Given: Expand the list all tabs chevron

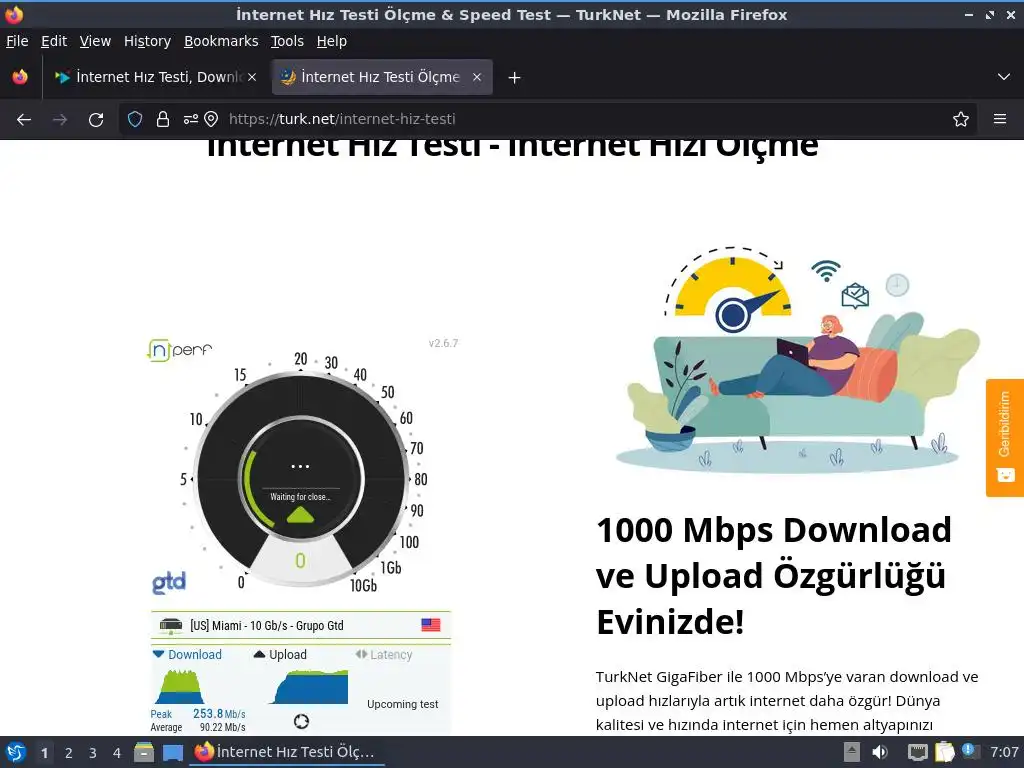Looking at the screenshot, I should point(1004,77).
